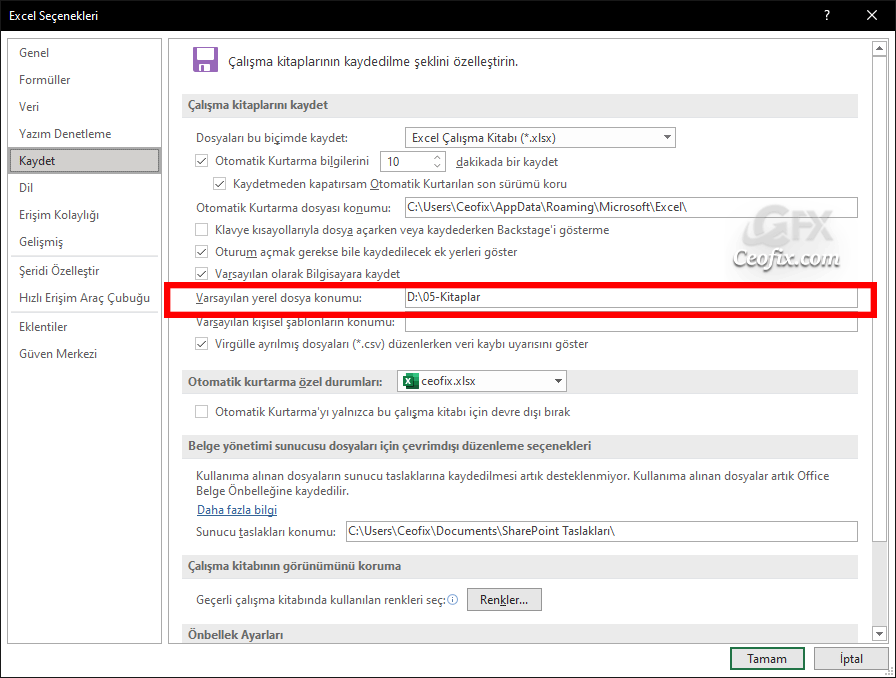
Task: Open the Güven Merkezi category
Action: click(85, 354)
